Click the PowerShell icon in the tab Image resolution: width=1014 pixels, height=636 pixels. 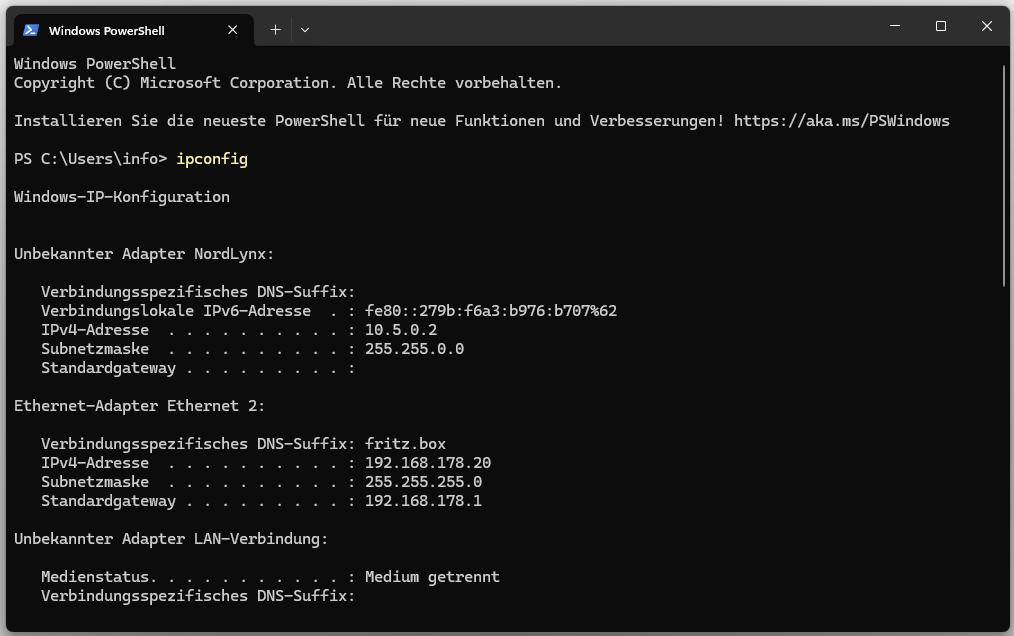point(31,30)
